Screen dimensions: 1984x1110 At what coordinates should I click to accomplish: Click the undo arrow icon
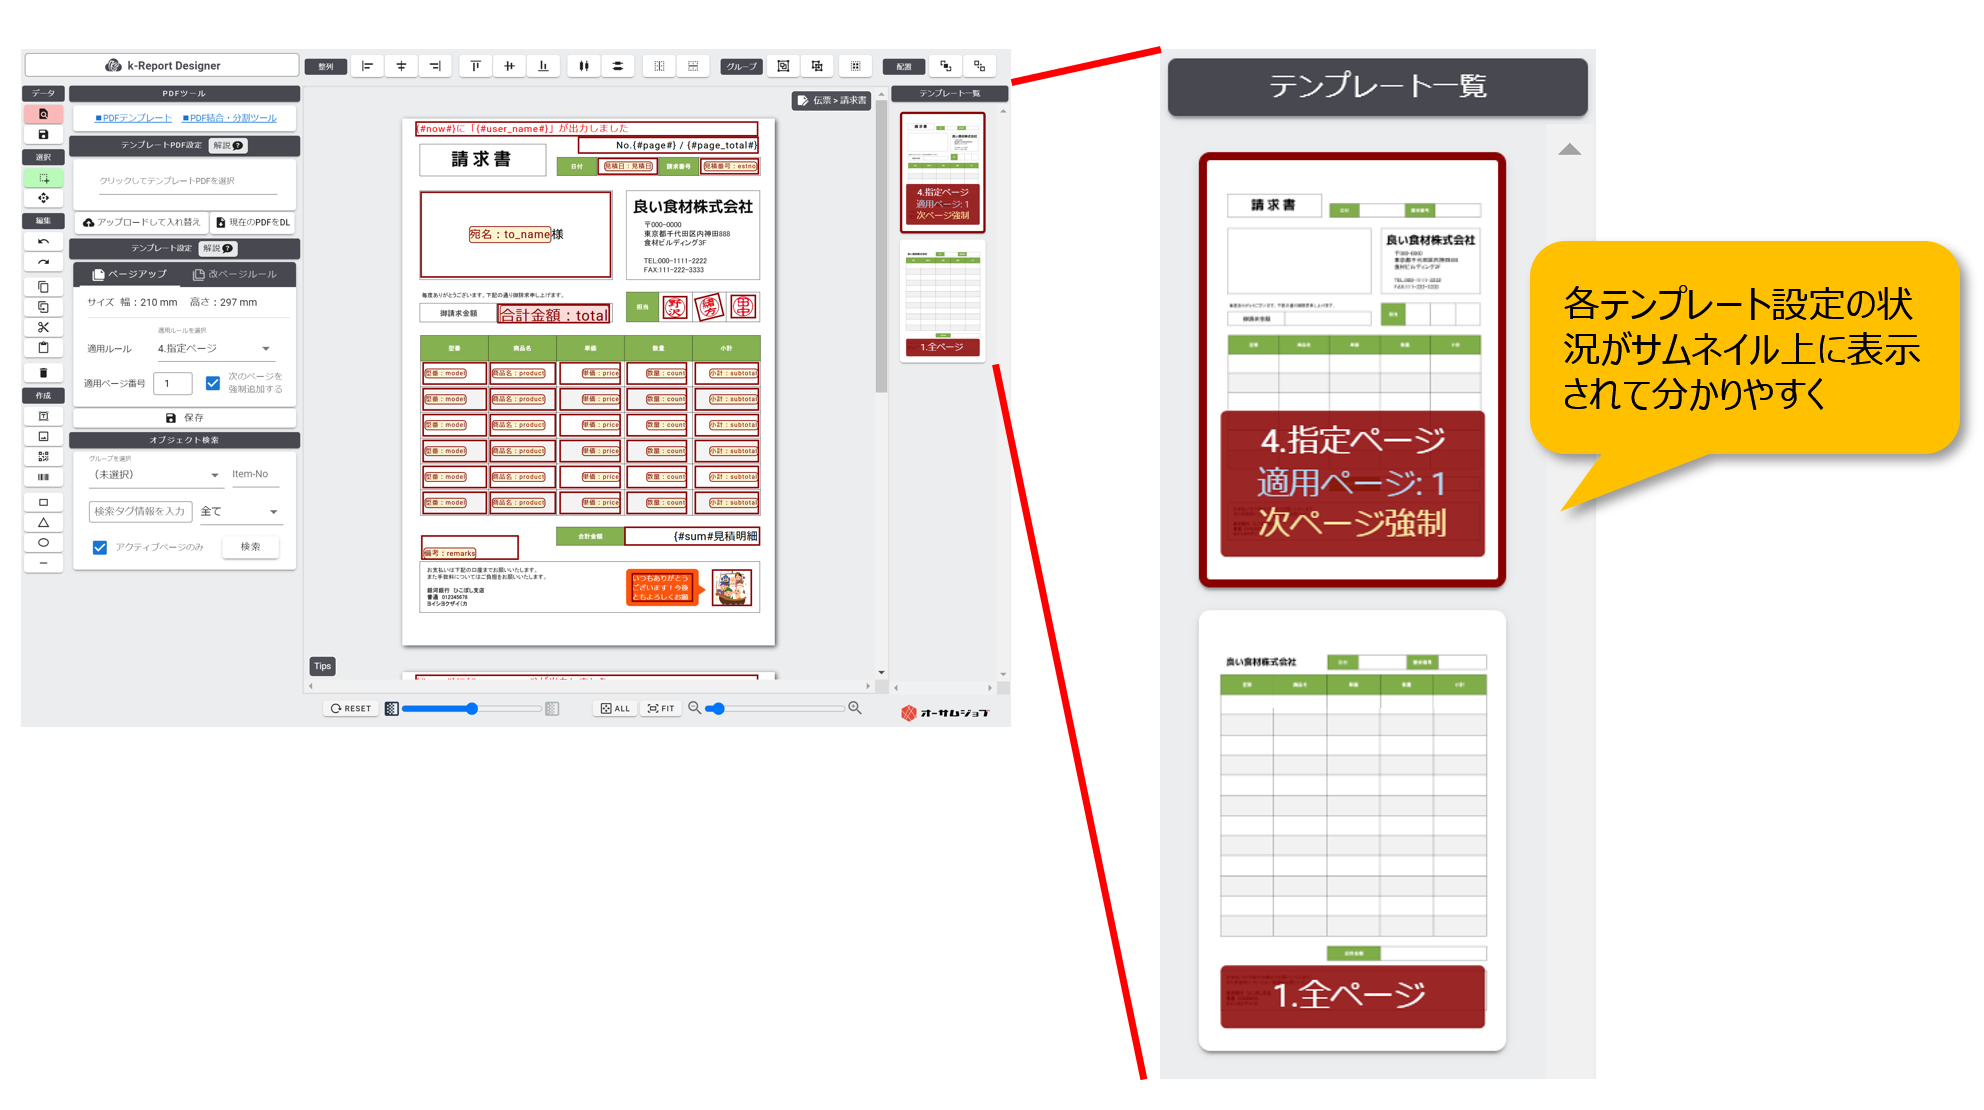point(43,242)
